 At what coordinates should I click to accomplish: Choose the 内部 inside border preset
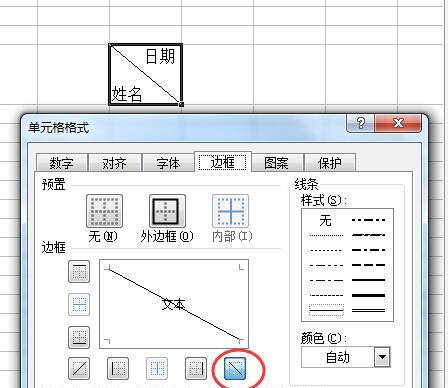point(230,211)
